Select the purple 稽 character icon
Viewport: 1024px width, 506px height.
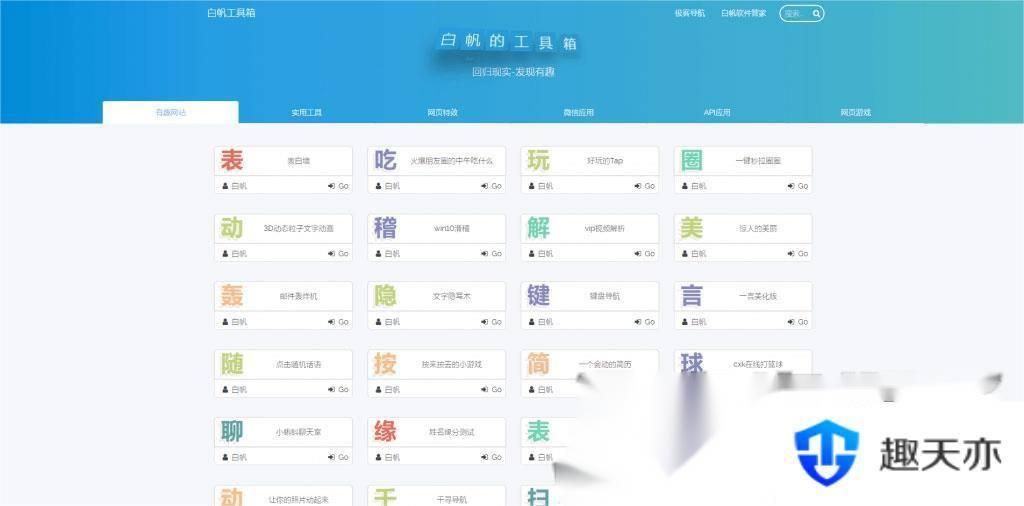tap(385, 229)
